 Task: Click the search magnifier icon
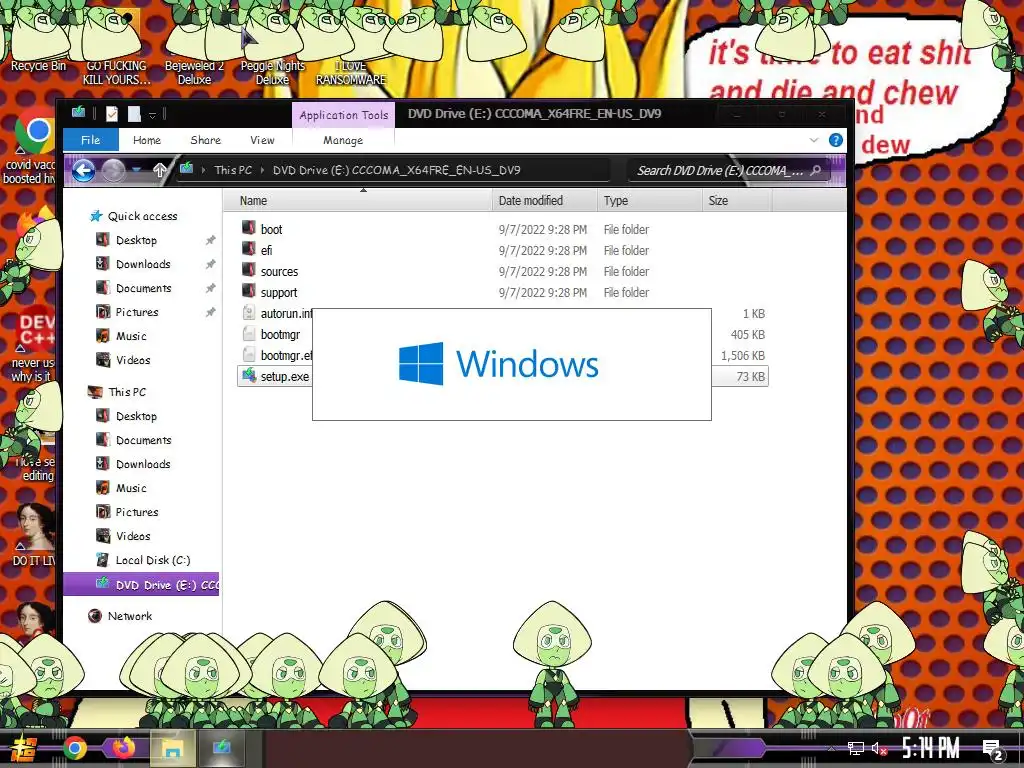click(816, 170)
